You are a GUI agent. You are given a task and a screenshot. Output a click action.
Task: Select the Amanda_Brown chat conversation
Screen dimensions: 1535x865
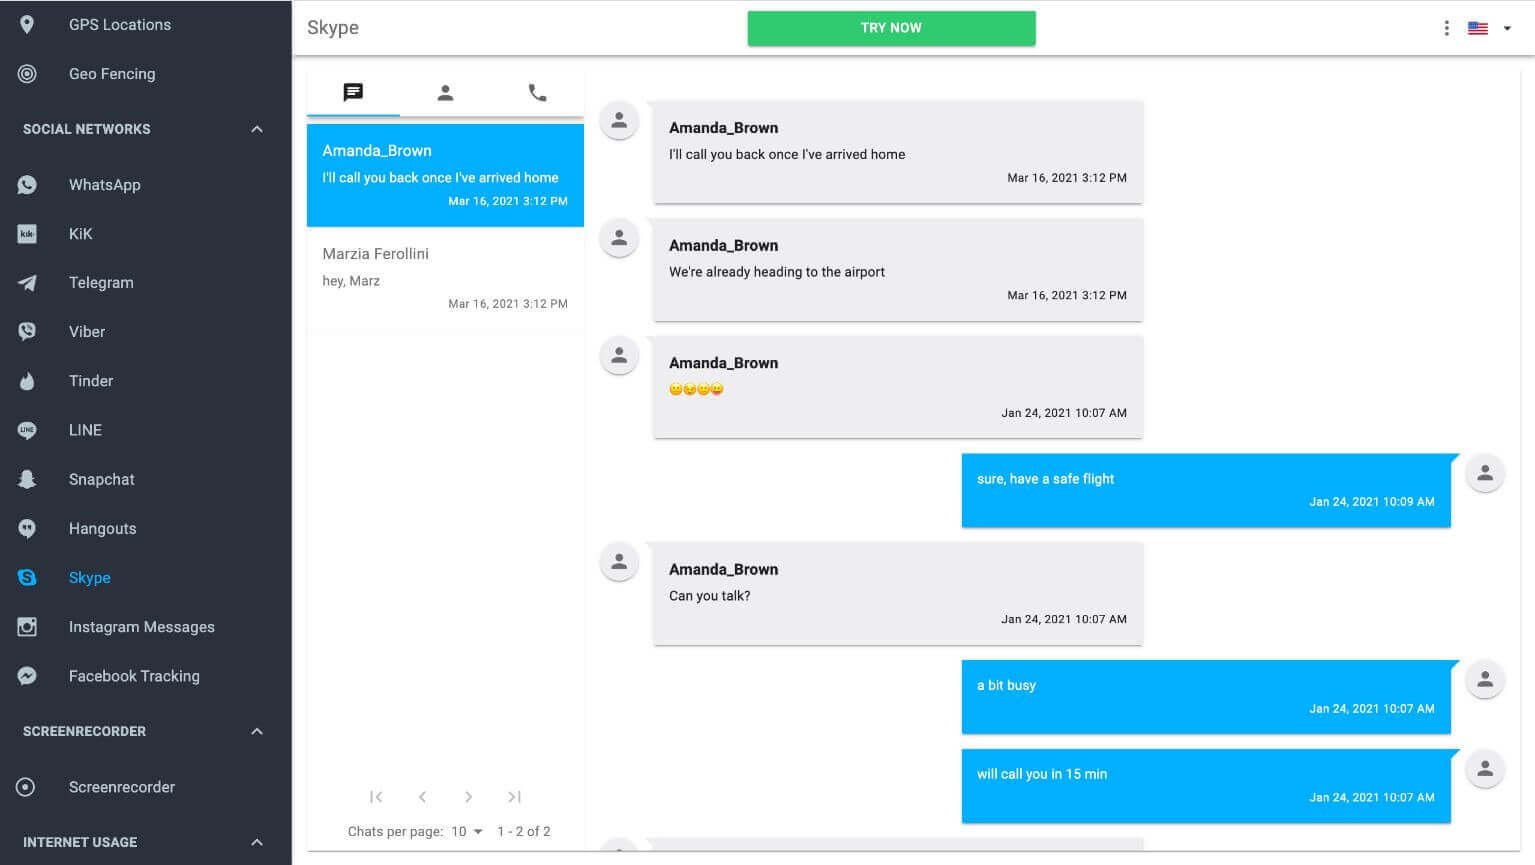[445, 175]
